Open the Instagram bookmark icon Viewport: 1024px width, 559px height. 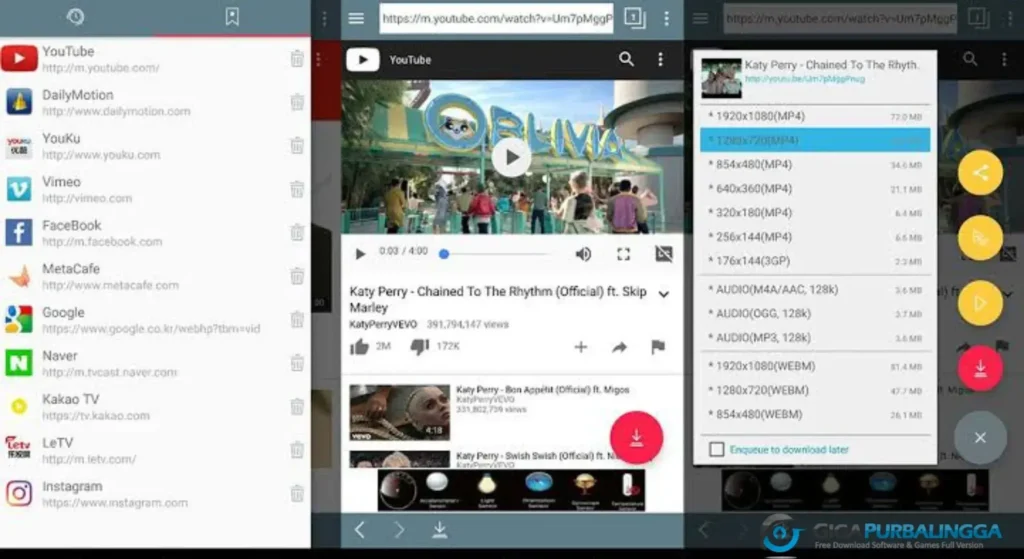(x=19, y=493)
